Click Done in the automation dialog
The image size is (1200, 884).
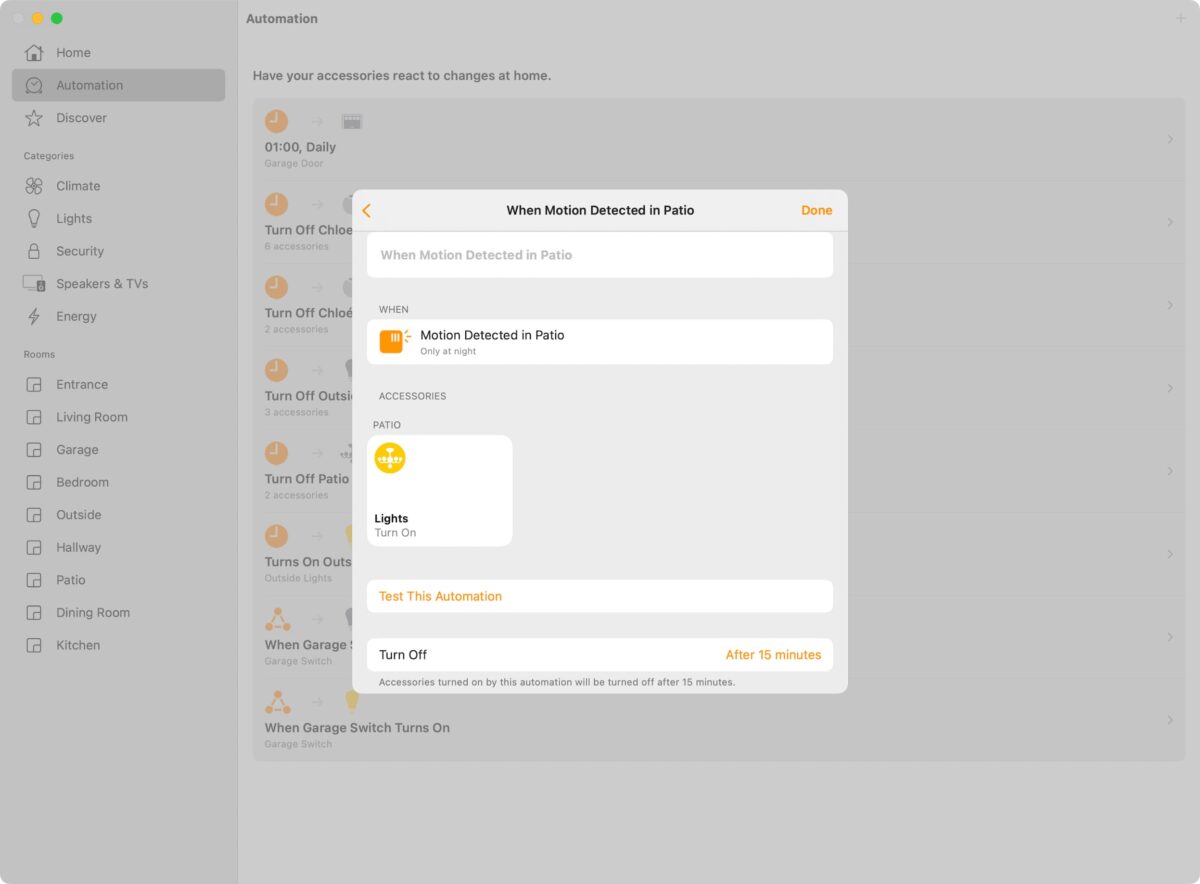pos(816,210)
